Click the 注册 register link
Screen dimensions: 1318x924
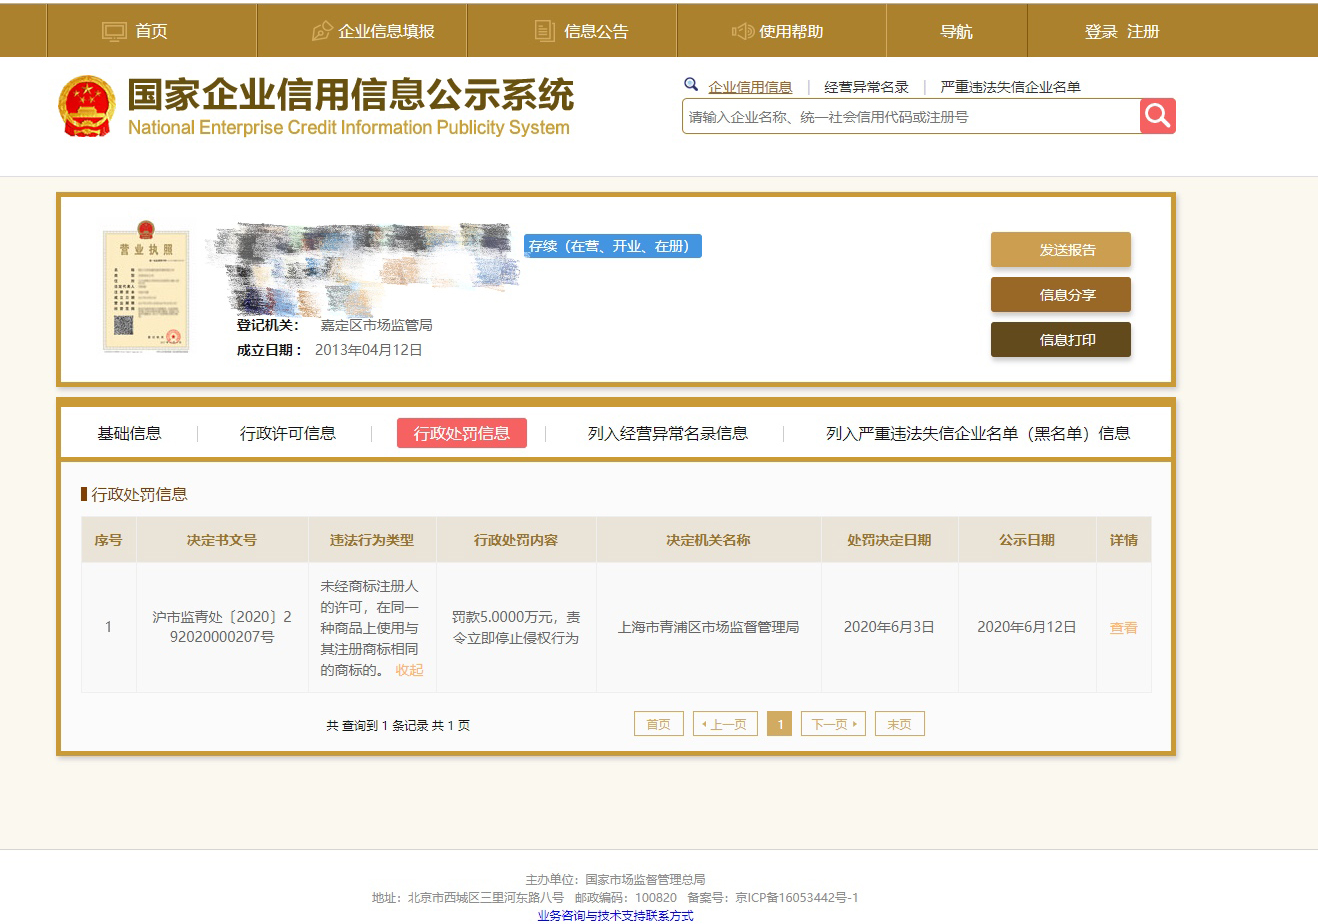point(1143,31)
